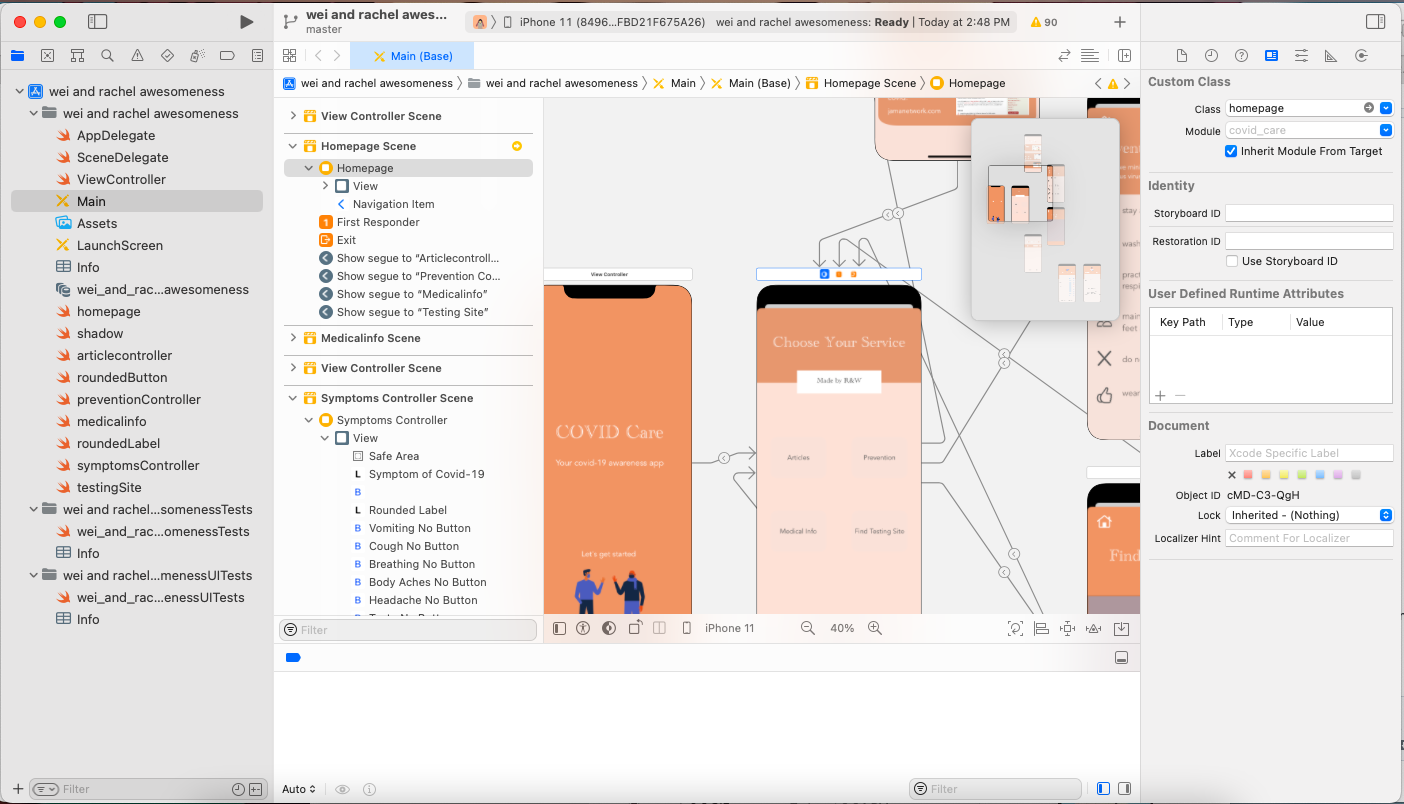
Task: Expand the View Controller Scene above Homepage Scene
Action: point(293,116)
